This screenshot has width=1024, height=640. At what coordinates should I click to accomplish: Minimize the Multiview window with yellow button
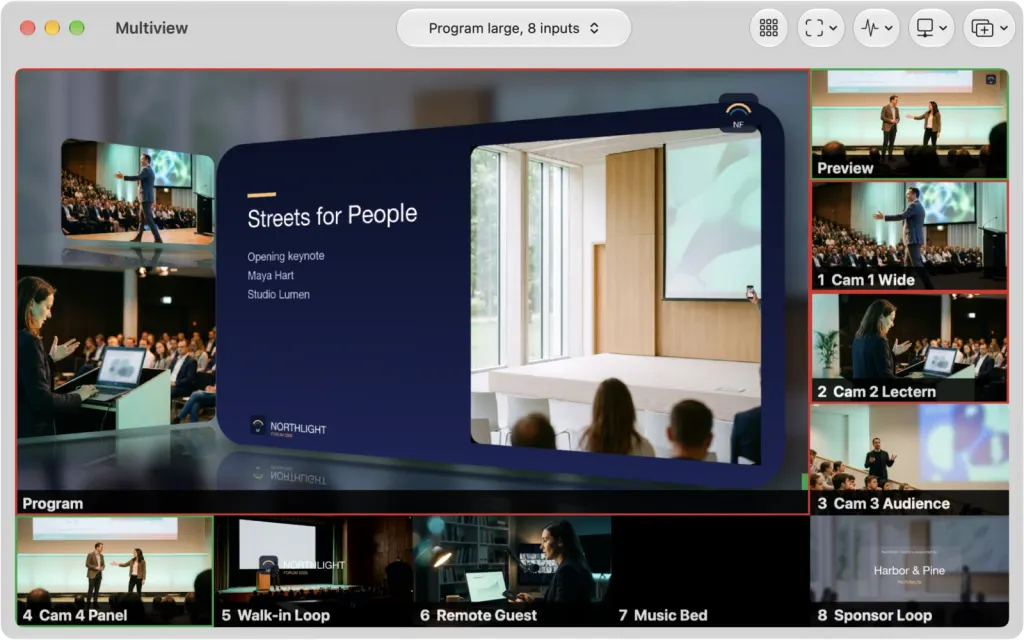tap(52, 28)
